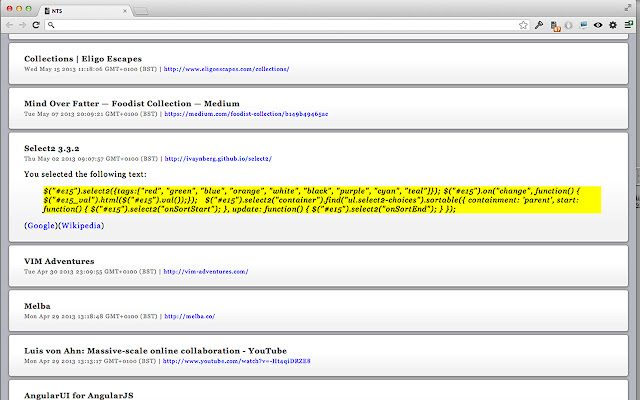
Task: Click the Mon Apr 29 13:18:48 timestamp
Action: [x=91, y=316]
